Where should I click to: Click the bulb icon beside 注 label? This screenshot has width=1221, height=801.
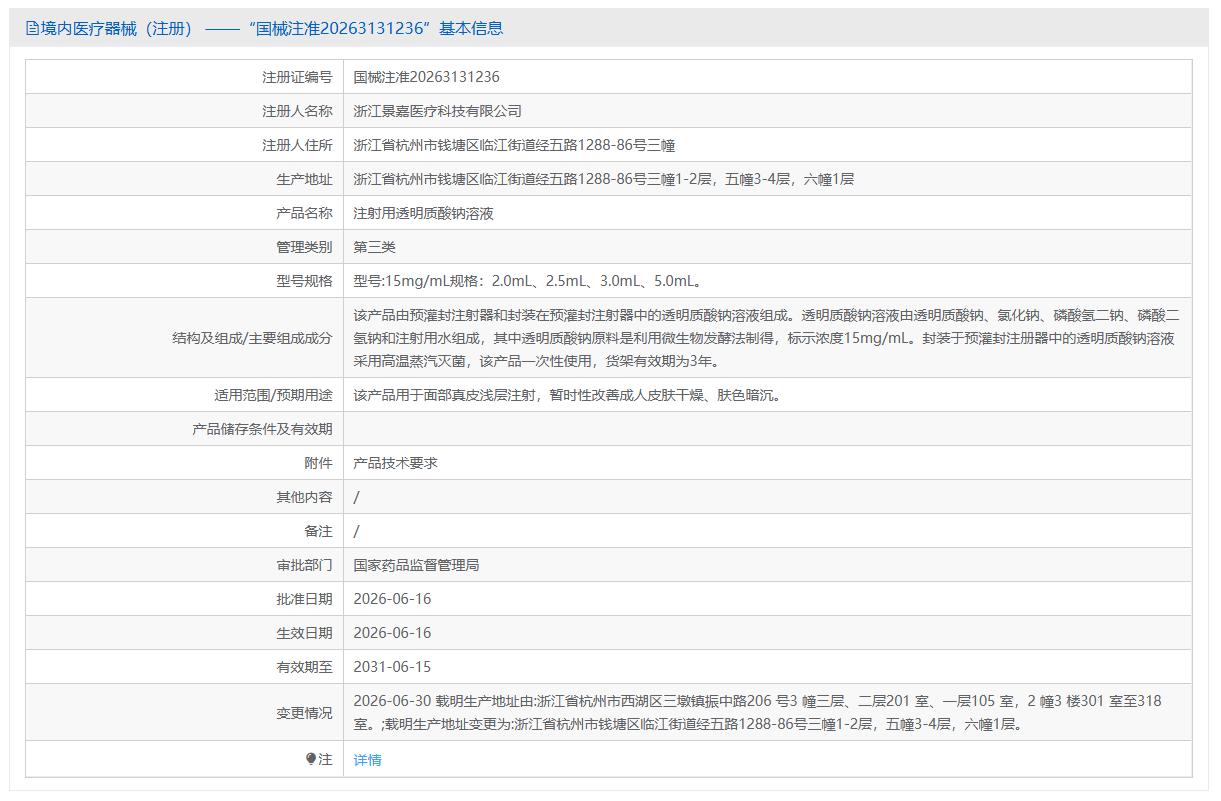click(311, 760)
